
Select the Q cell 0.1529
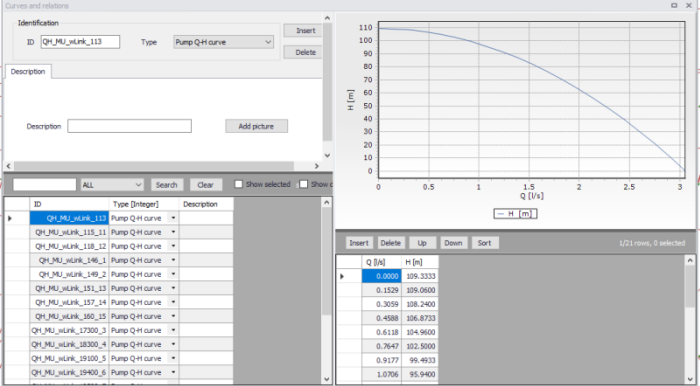point(381,290)
